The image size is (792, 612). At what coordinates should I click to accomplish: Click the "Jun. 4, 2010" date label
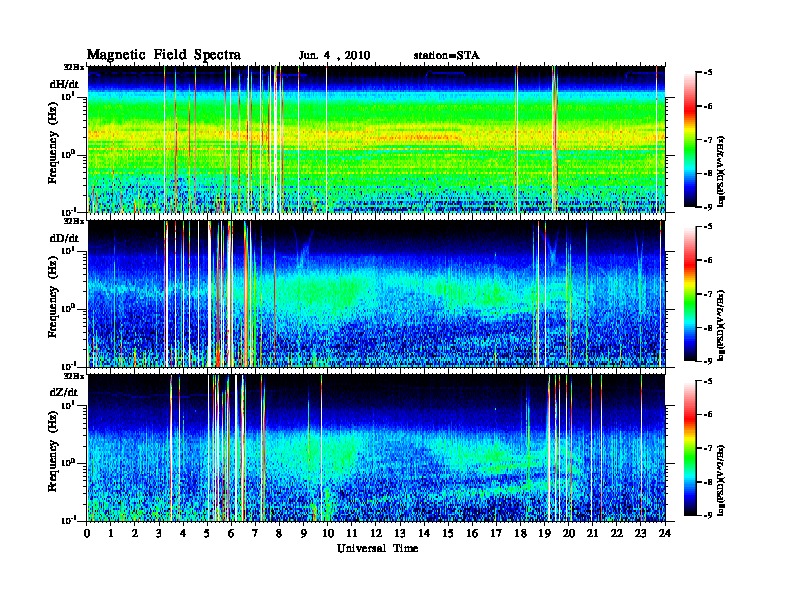(x=334, y=56)
